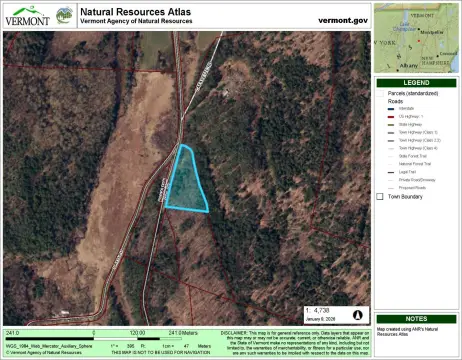
Task: Click THIS MAP IS NOT TO BE USED FOR NAVIGATION
Action: [161, 352]
